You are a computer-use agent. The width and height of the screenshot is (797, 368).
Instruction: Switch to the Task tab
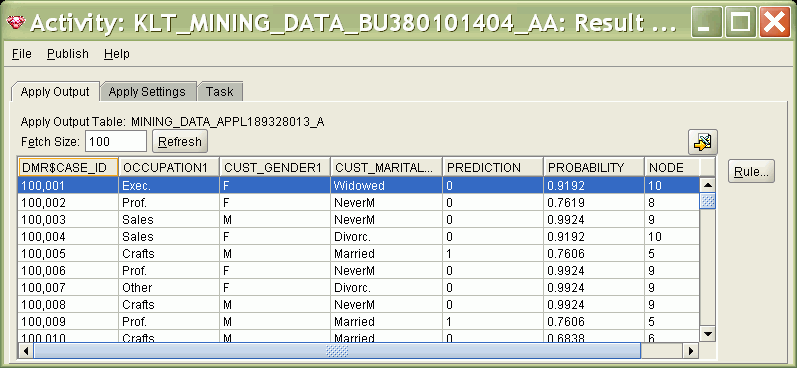point(220,92)
